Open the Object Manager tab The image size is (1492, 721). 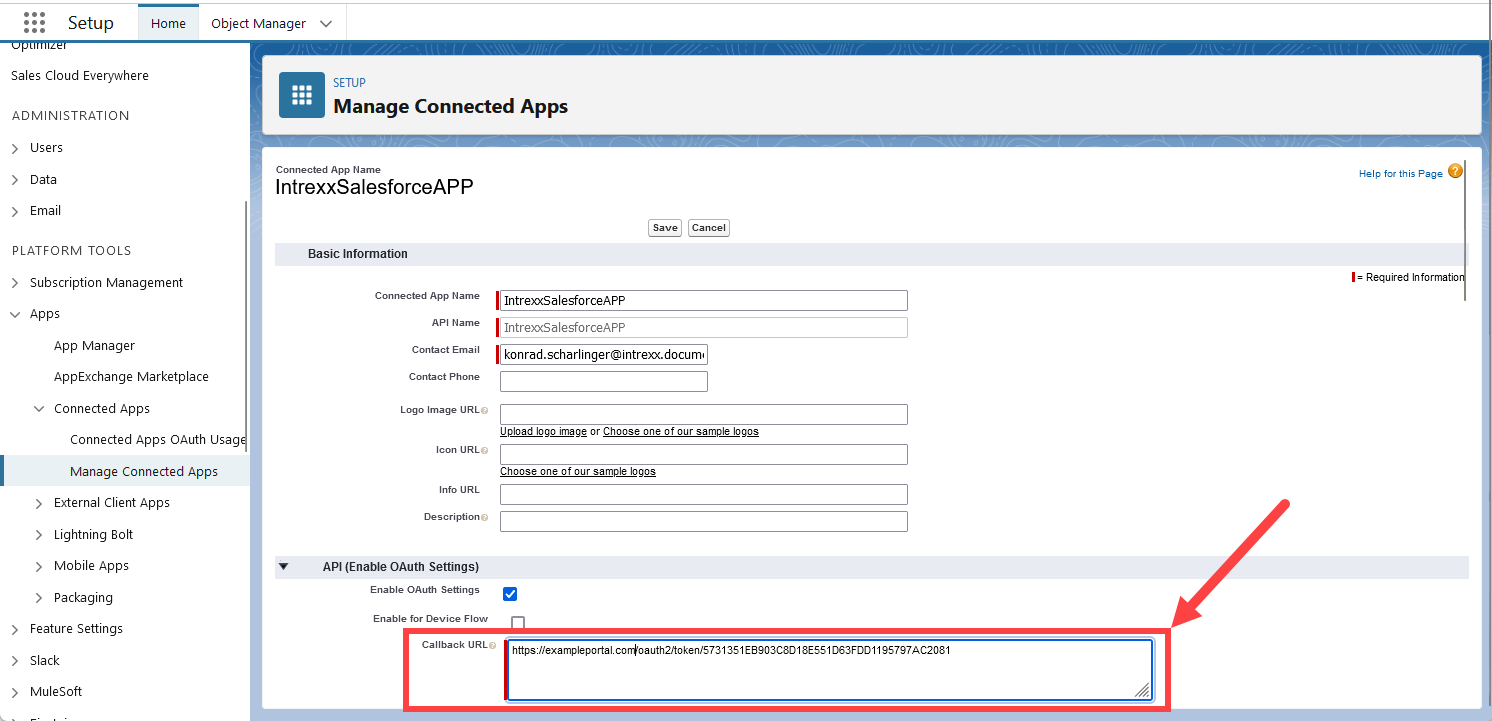click(258, 23)
